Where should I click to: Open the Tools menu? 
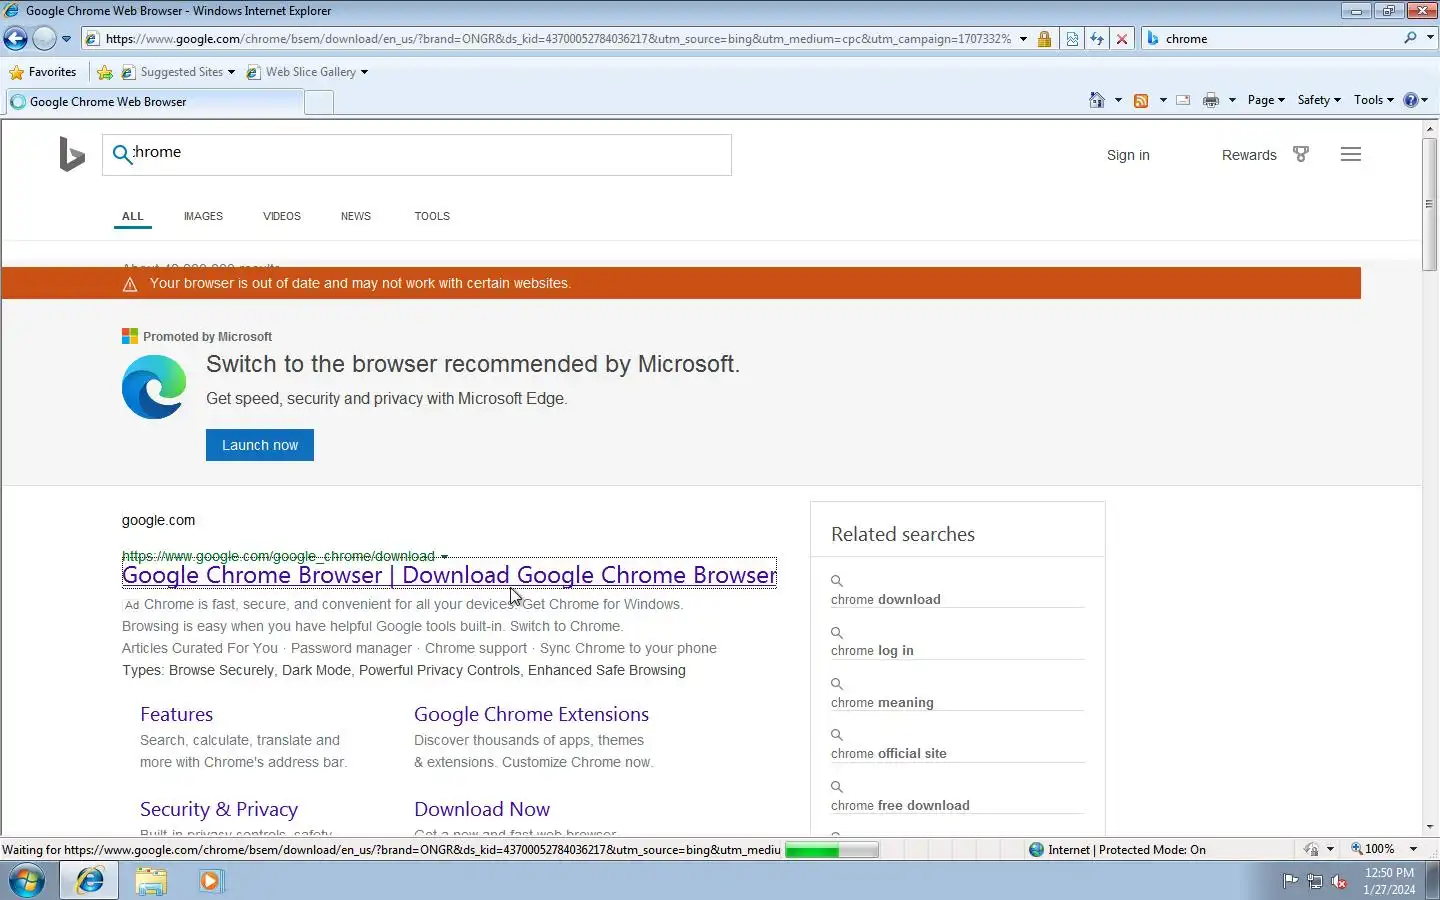pyautogui.click(x=1373, y=100)
